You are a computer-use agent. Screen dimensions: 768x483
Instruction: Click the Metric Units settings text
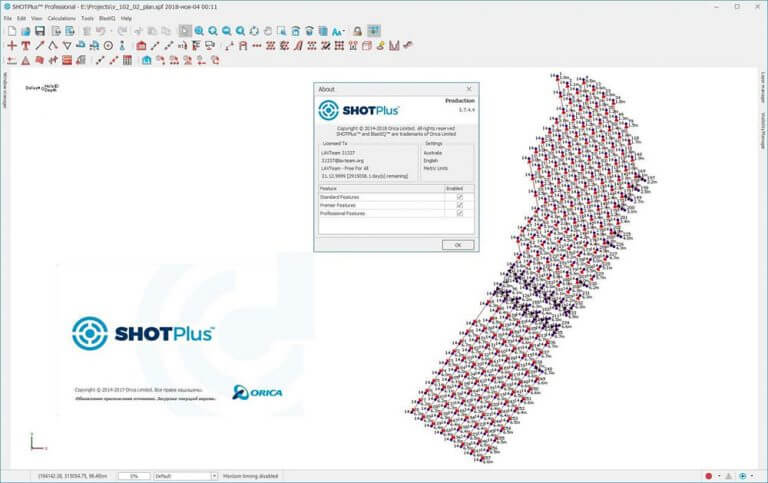[435, 168]
